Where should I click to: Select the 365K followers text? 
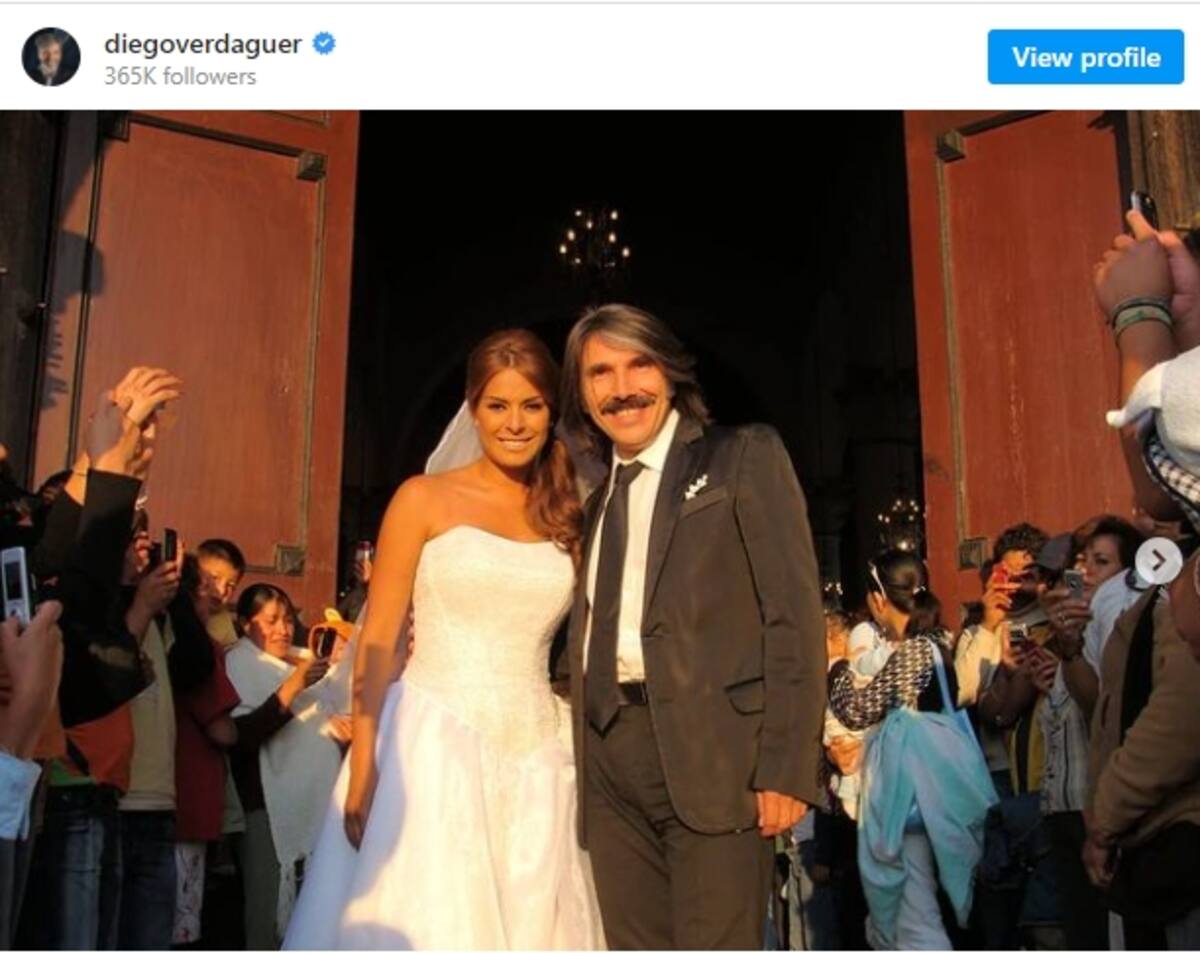(180, 77)
